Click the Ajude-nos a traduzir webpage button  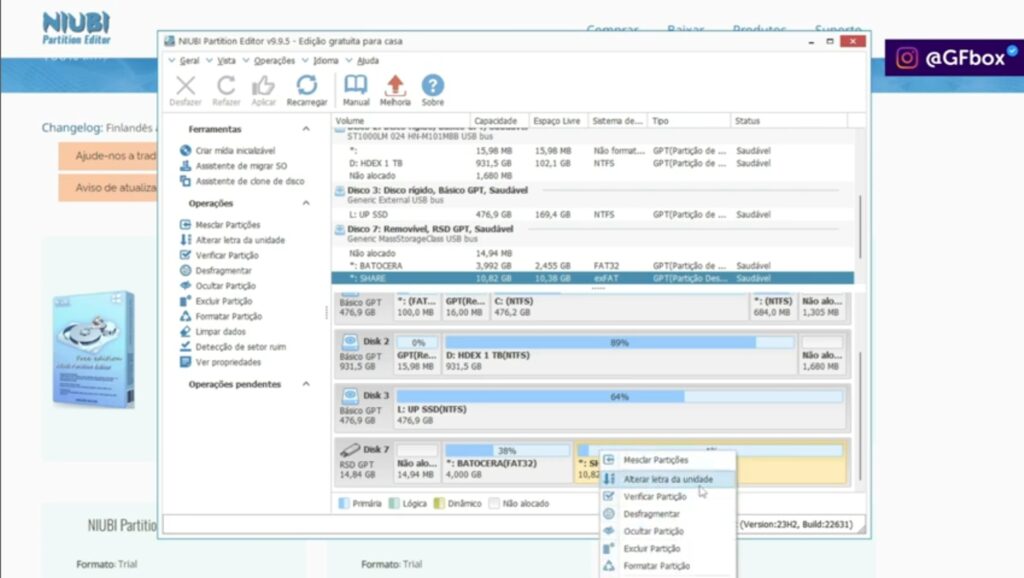point(108,156)
